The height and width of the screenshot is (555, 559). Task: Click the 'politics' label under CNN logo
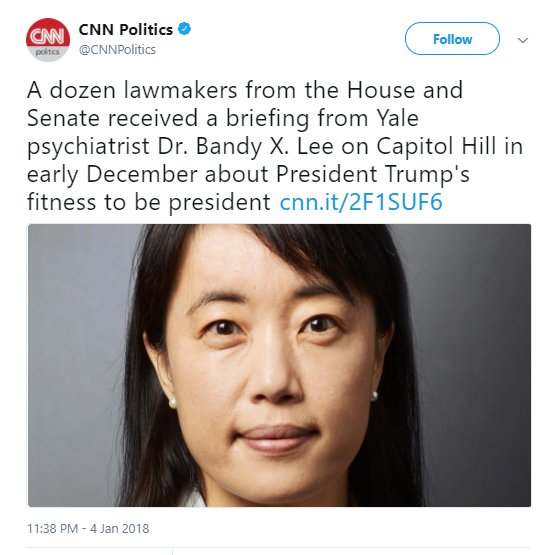point(48,52)
